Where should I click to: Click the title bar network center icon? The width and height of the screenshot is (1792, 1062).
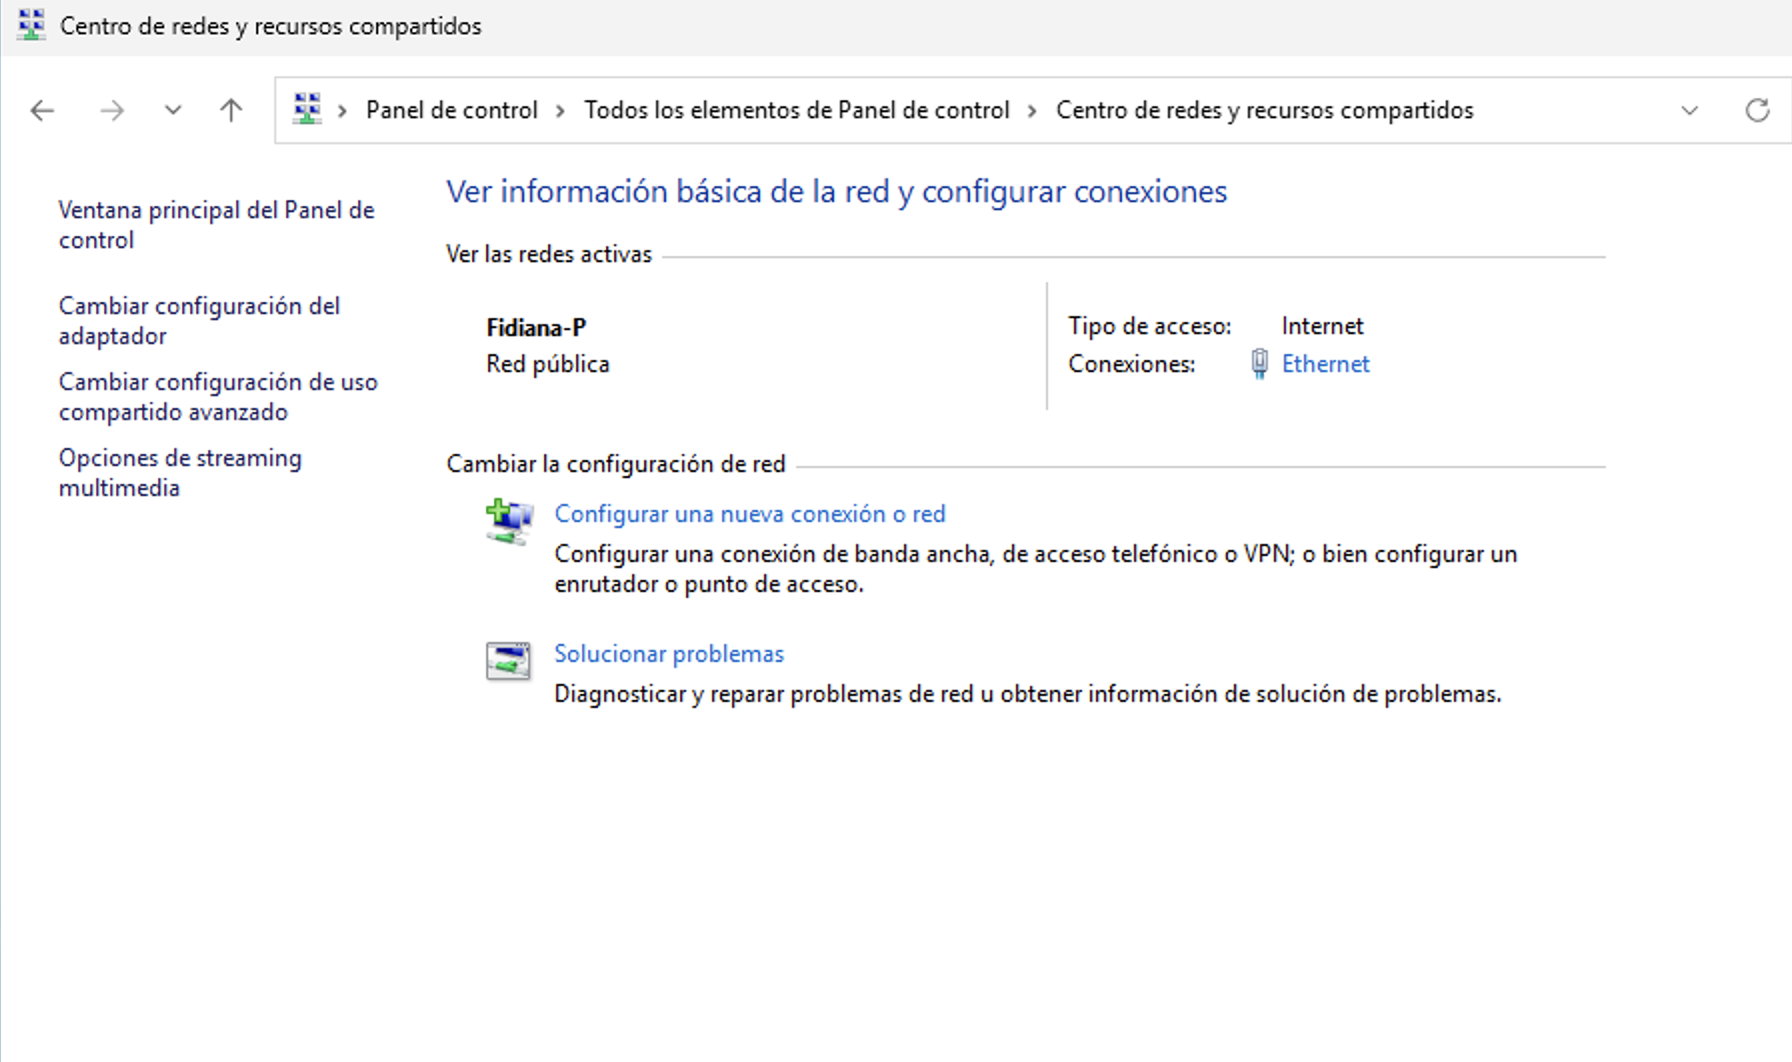[31, 25]
